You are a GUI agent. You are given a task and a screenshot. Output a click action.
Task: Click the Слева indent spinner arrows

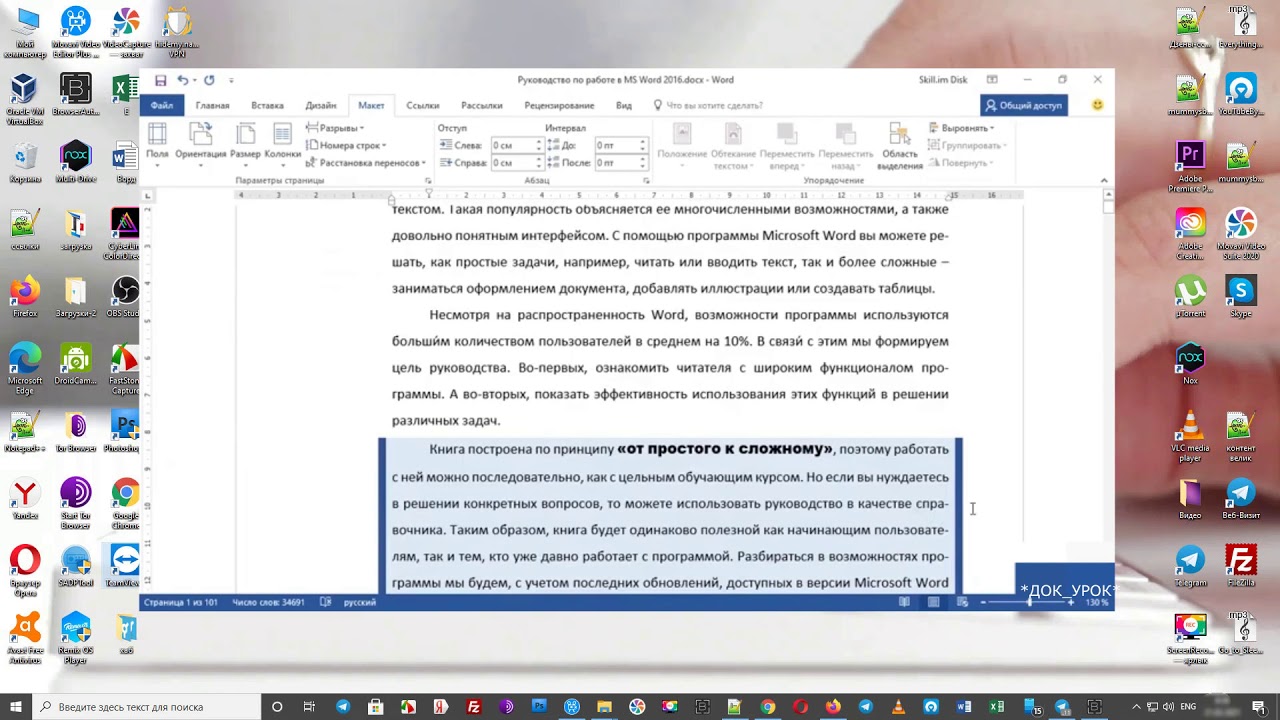(x=539, y=145)
